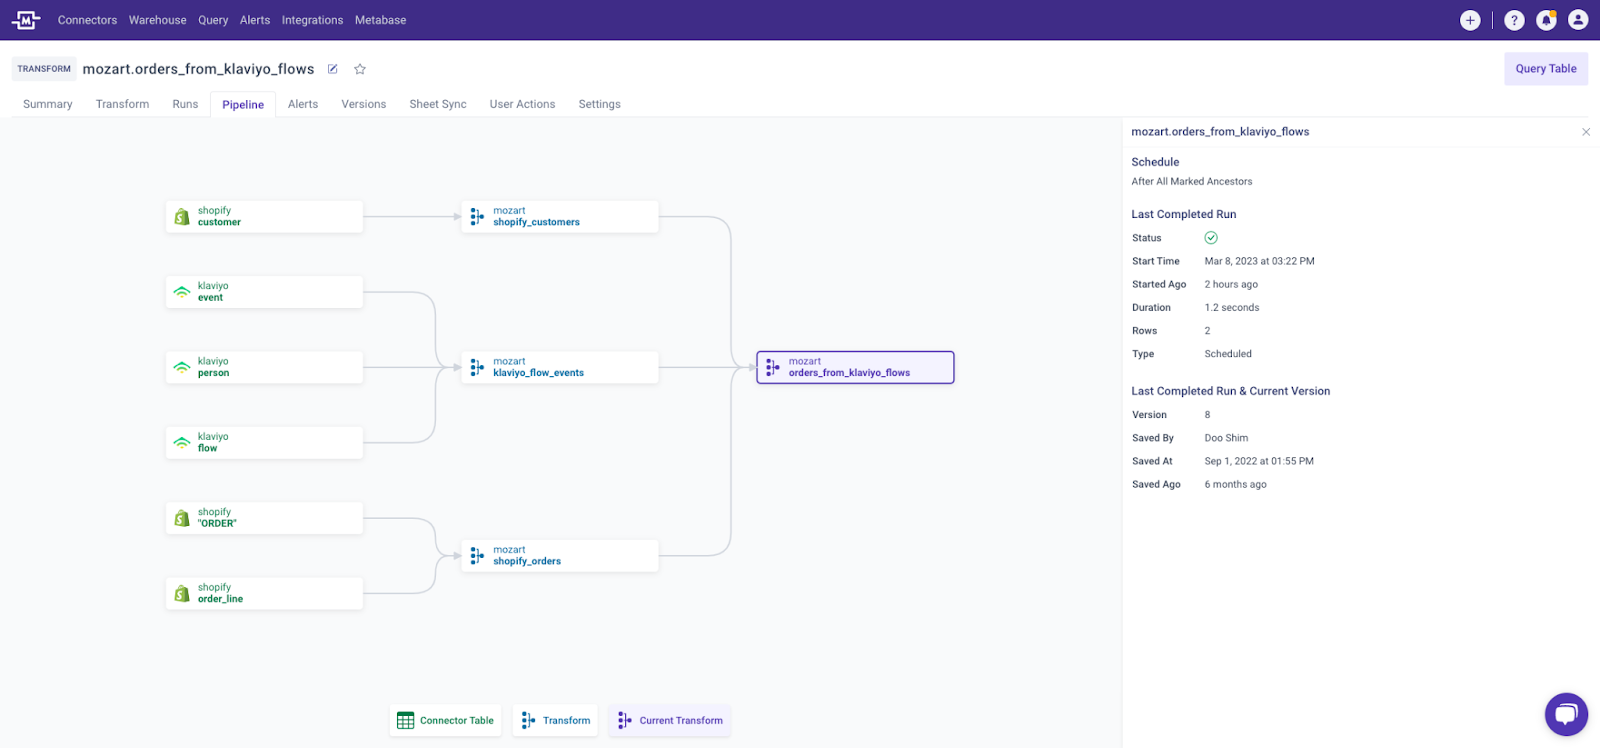This screenshot has height=748, width=1600.
Task: Click transform icon on orders_from_klaviyo_flows node
Action: pos(773,367)
